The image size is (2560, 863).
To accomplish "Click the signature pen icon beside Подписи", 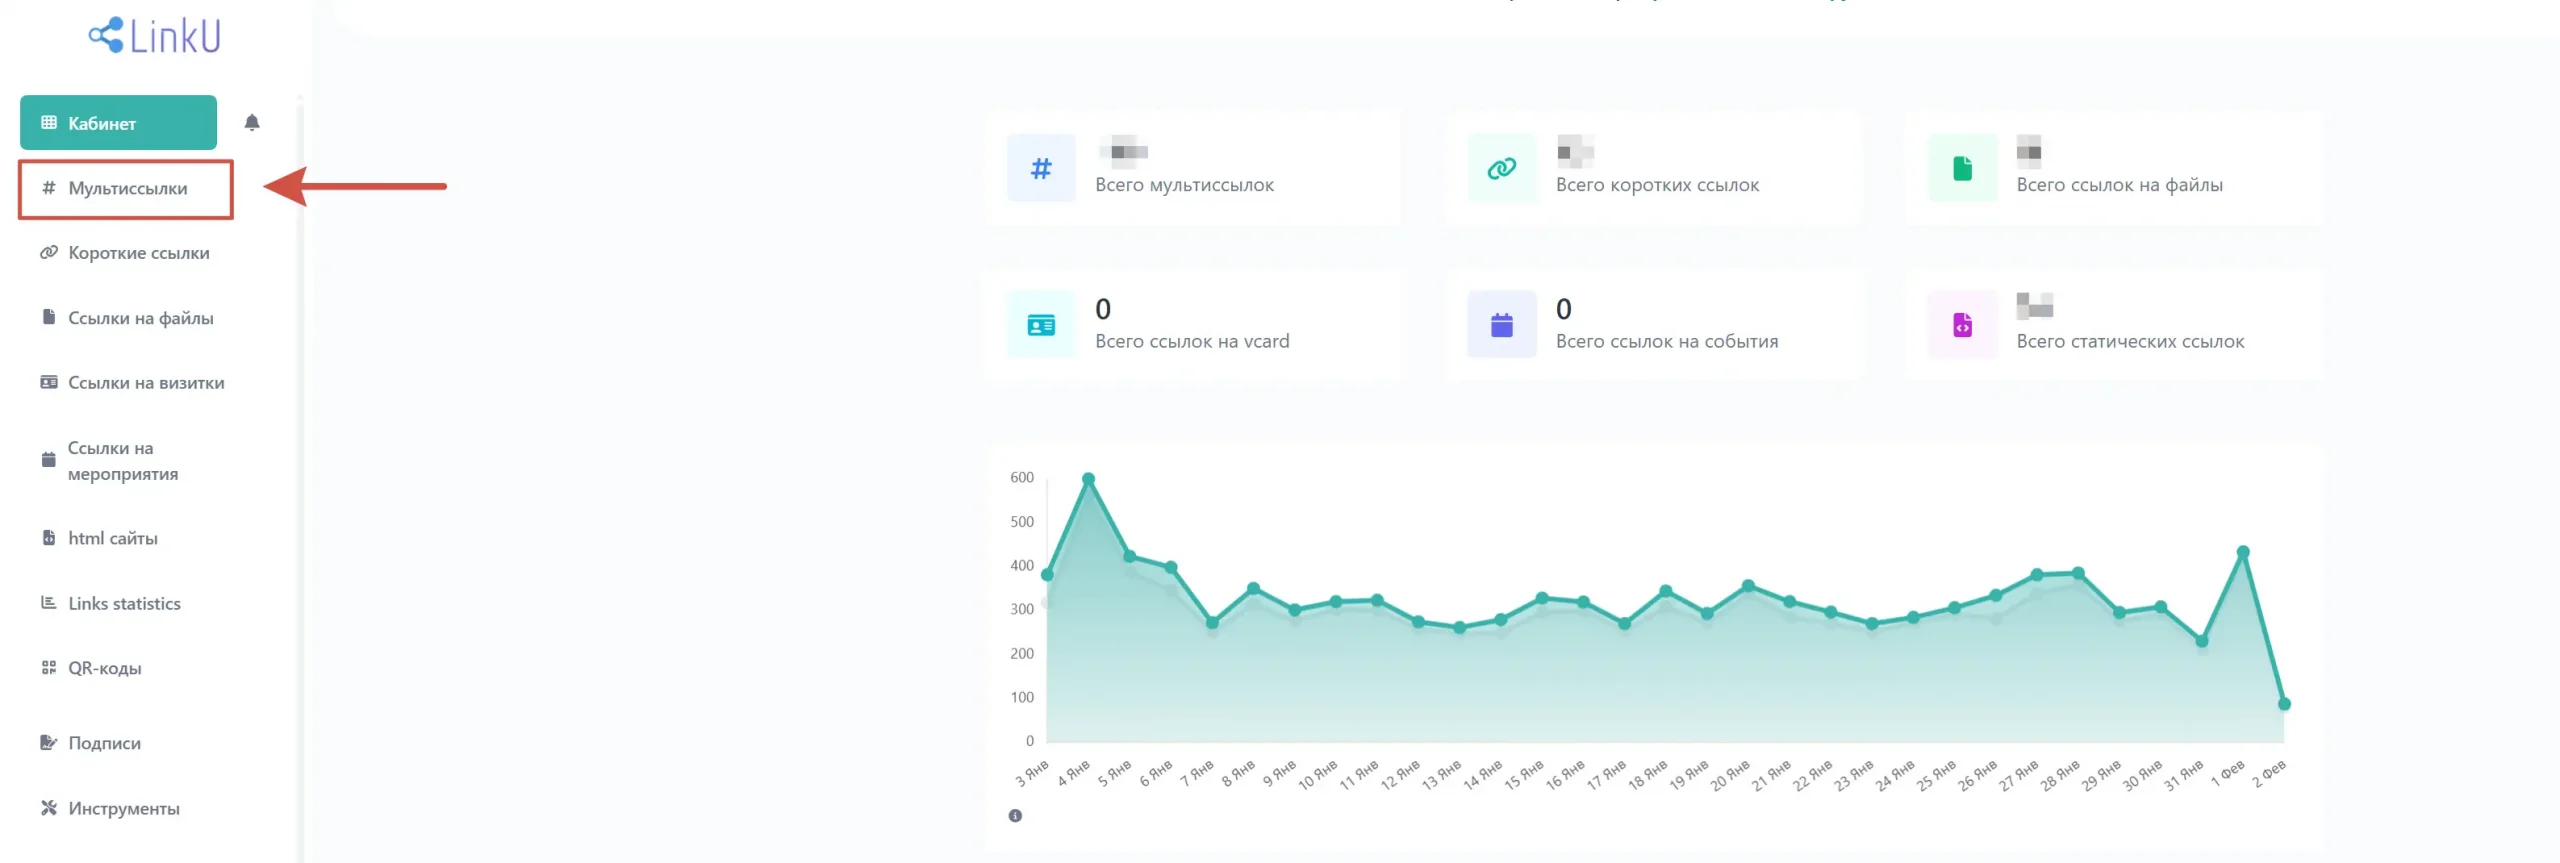I will [x=48, y=742].
